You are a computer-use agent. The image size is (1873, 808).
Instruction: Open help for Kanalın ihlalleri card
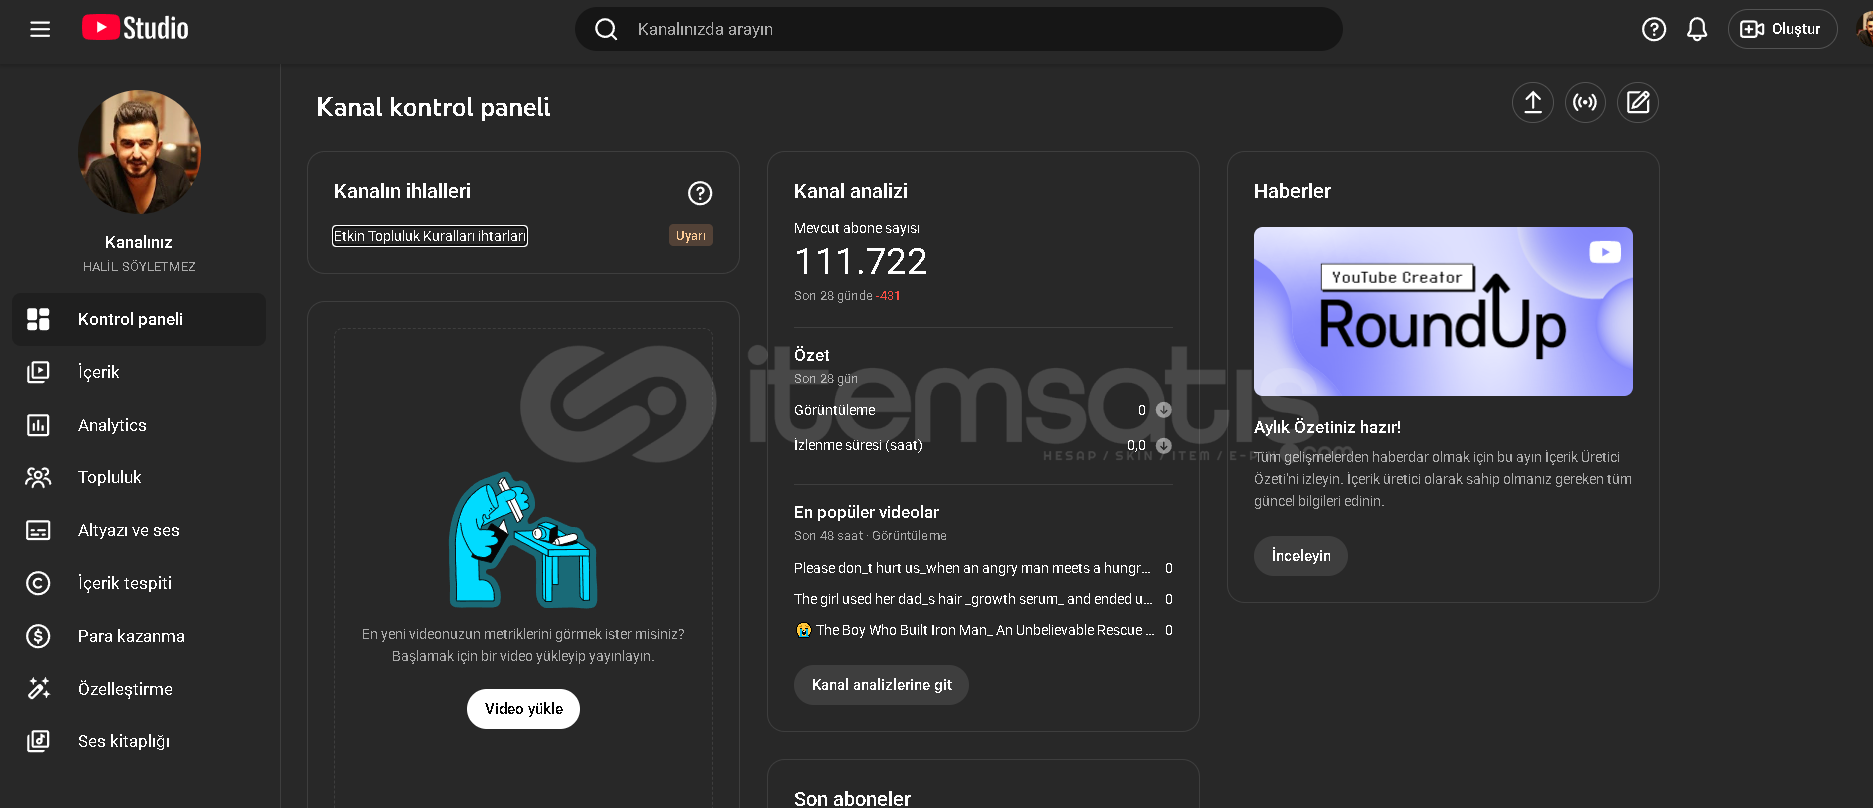[x=700, y=193]
